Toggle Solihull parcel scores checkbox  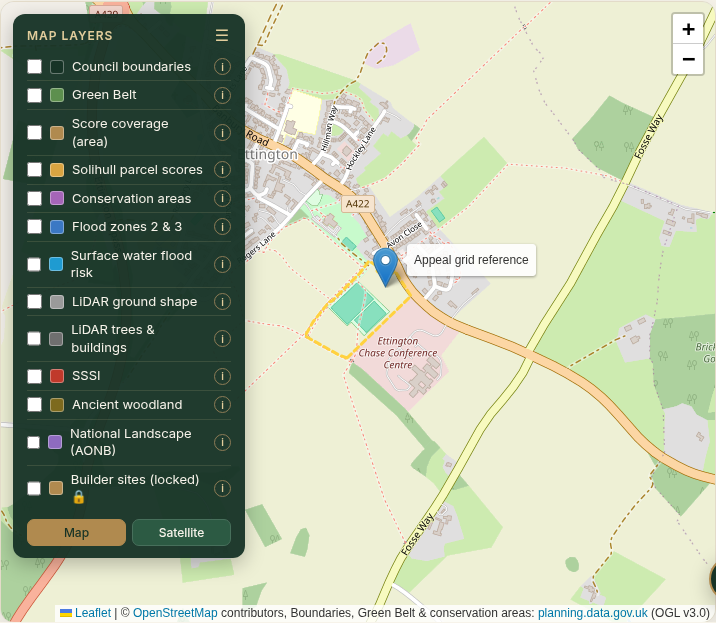pyautogui.click(x=34, y=169)
